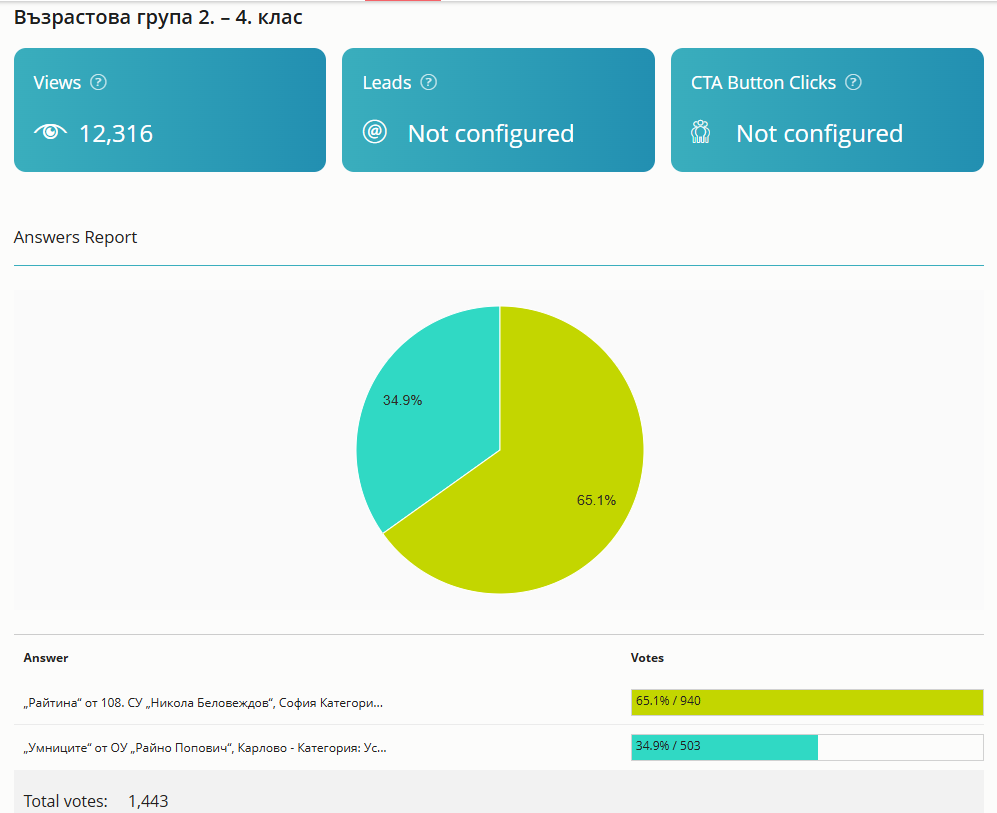Click the green 65.1% / 940 votes bar
This screenshot has height=813, width=997.
point(806,702)
